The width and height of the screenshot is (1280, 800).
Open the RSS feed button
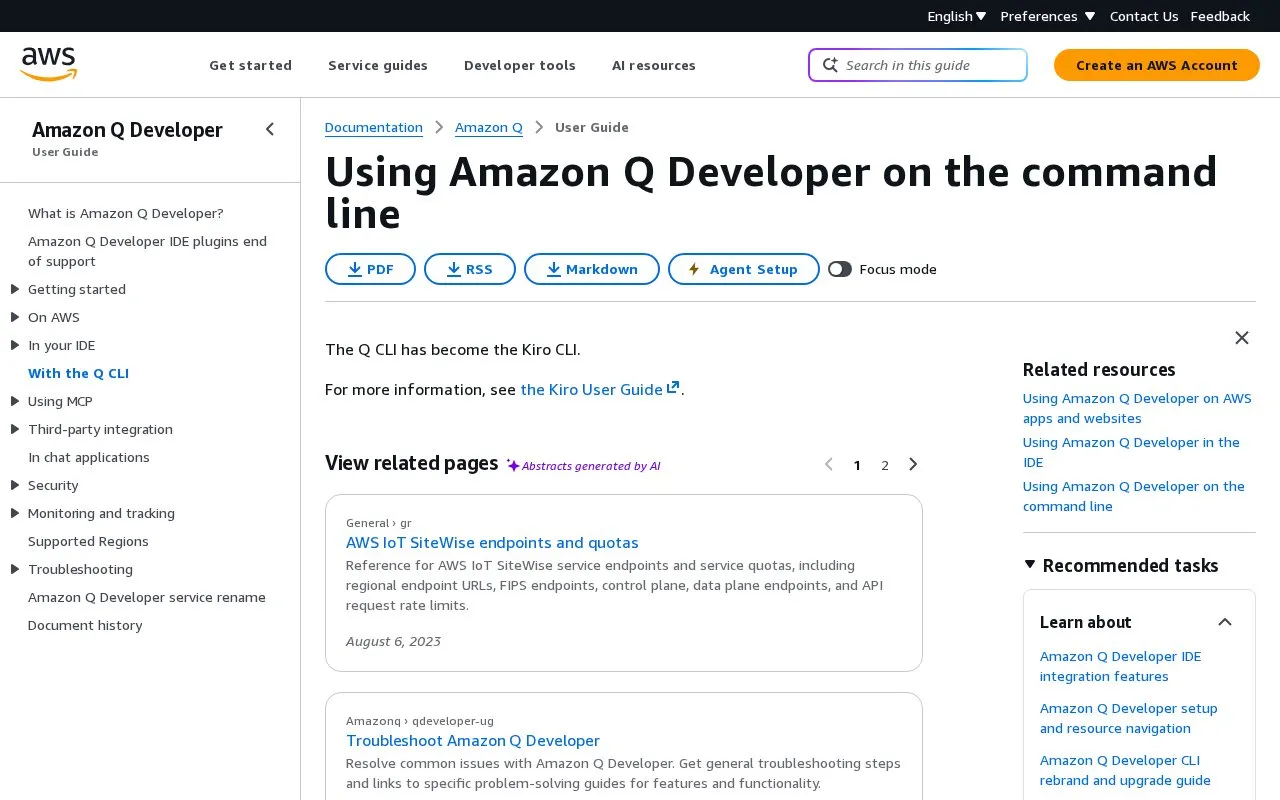tap(470, 269)
